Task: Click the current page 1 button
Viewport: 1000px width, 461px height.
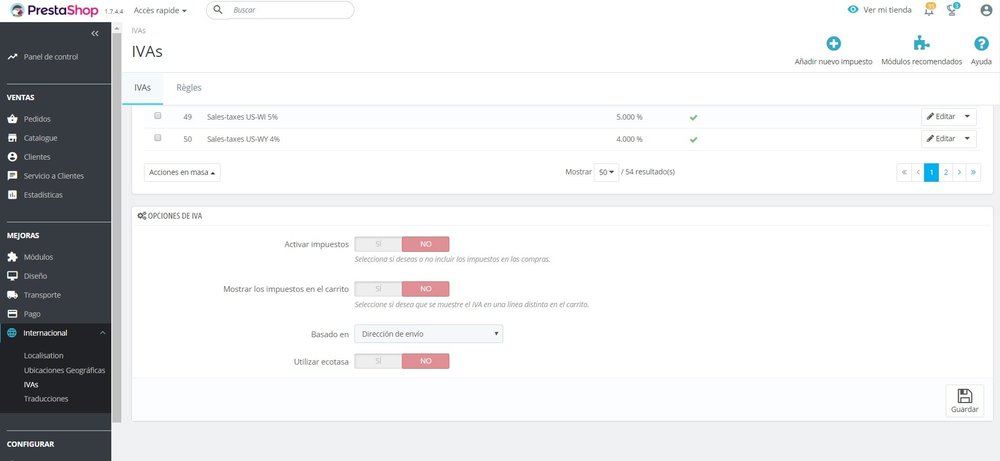Action: pos(932,173)
